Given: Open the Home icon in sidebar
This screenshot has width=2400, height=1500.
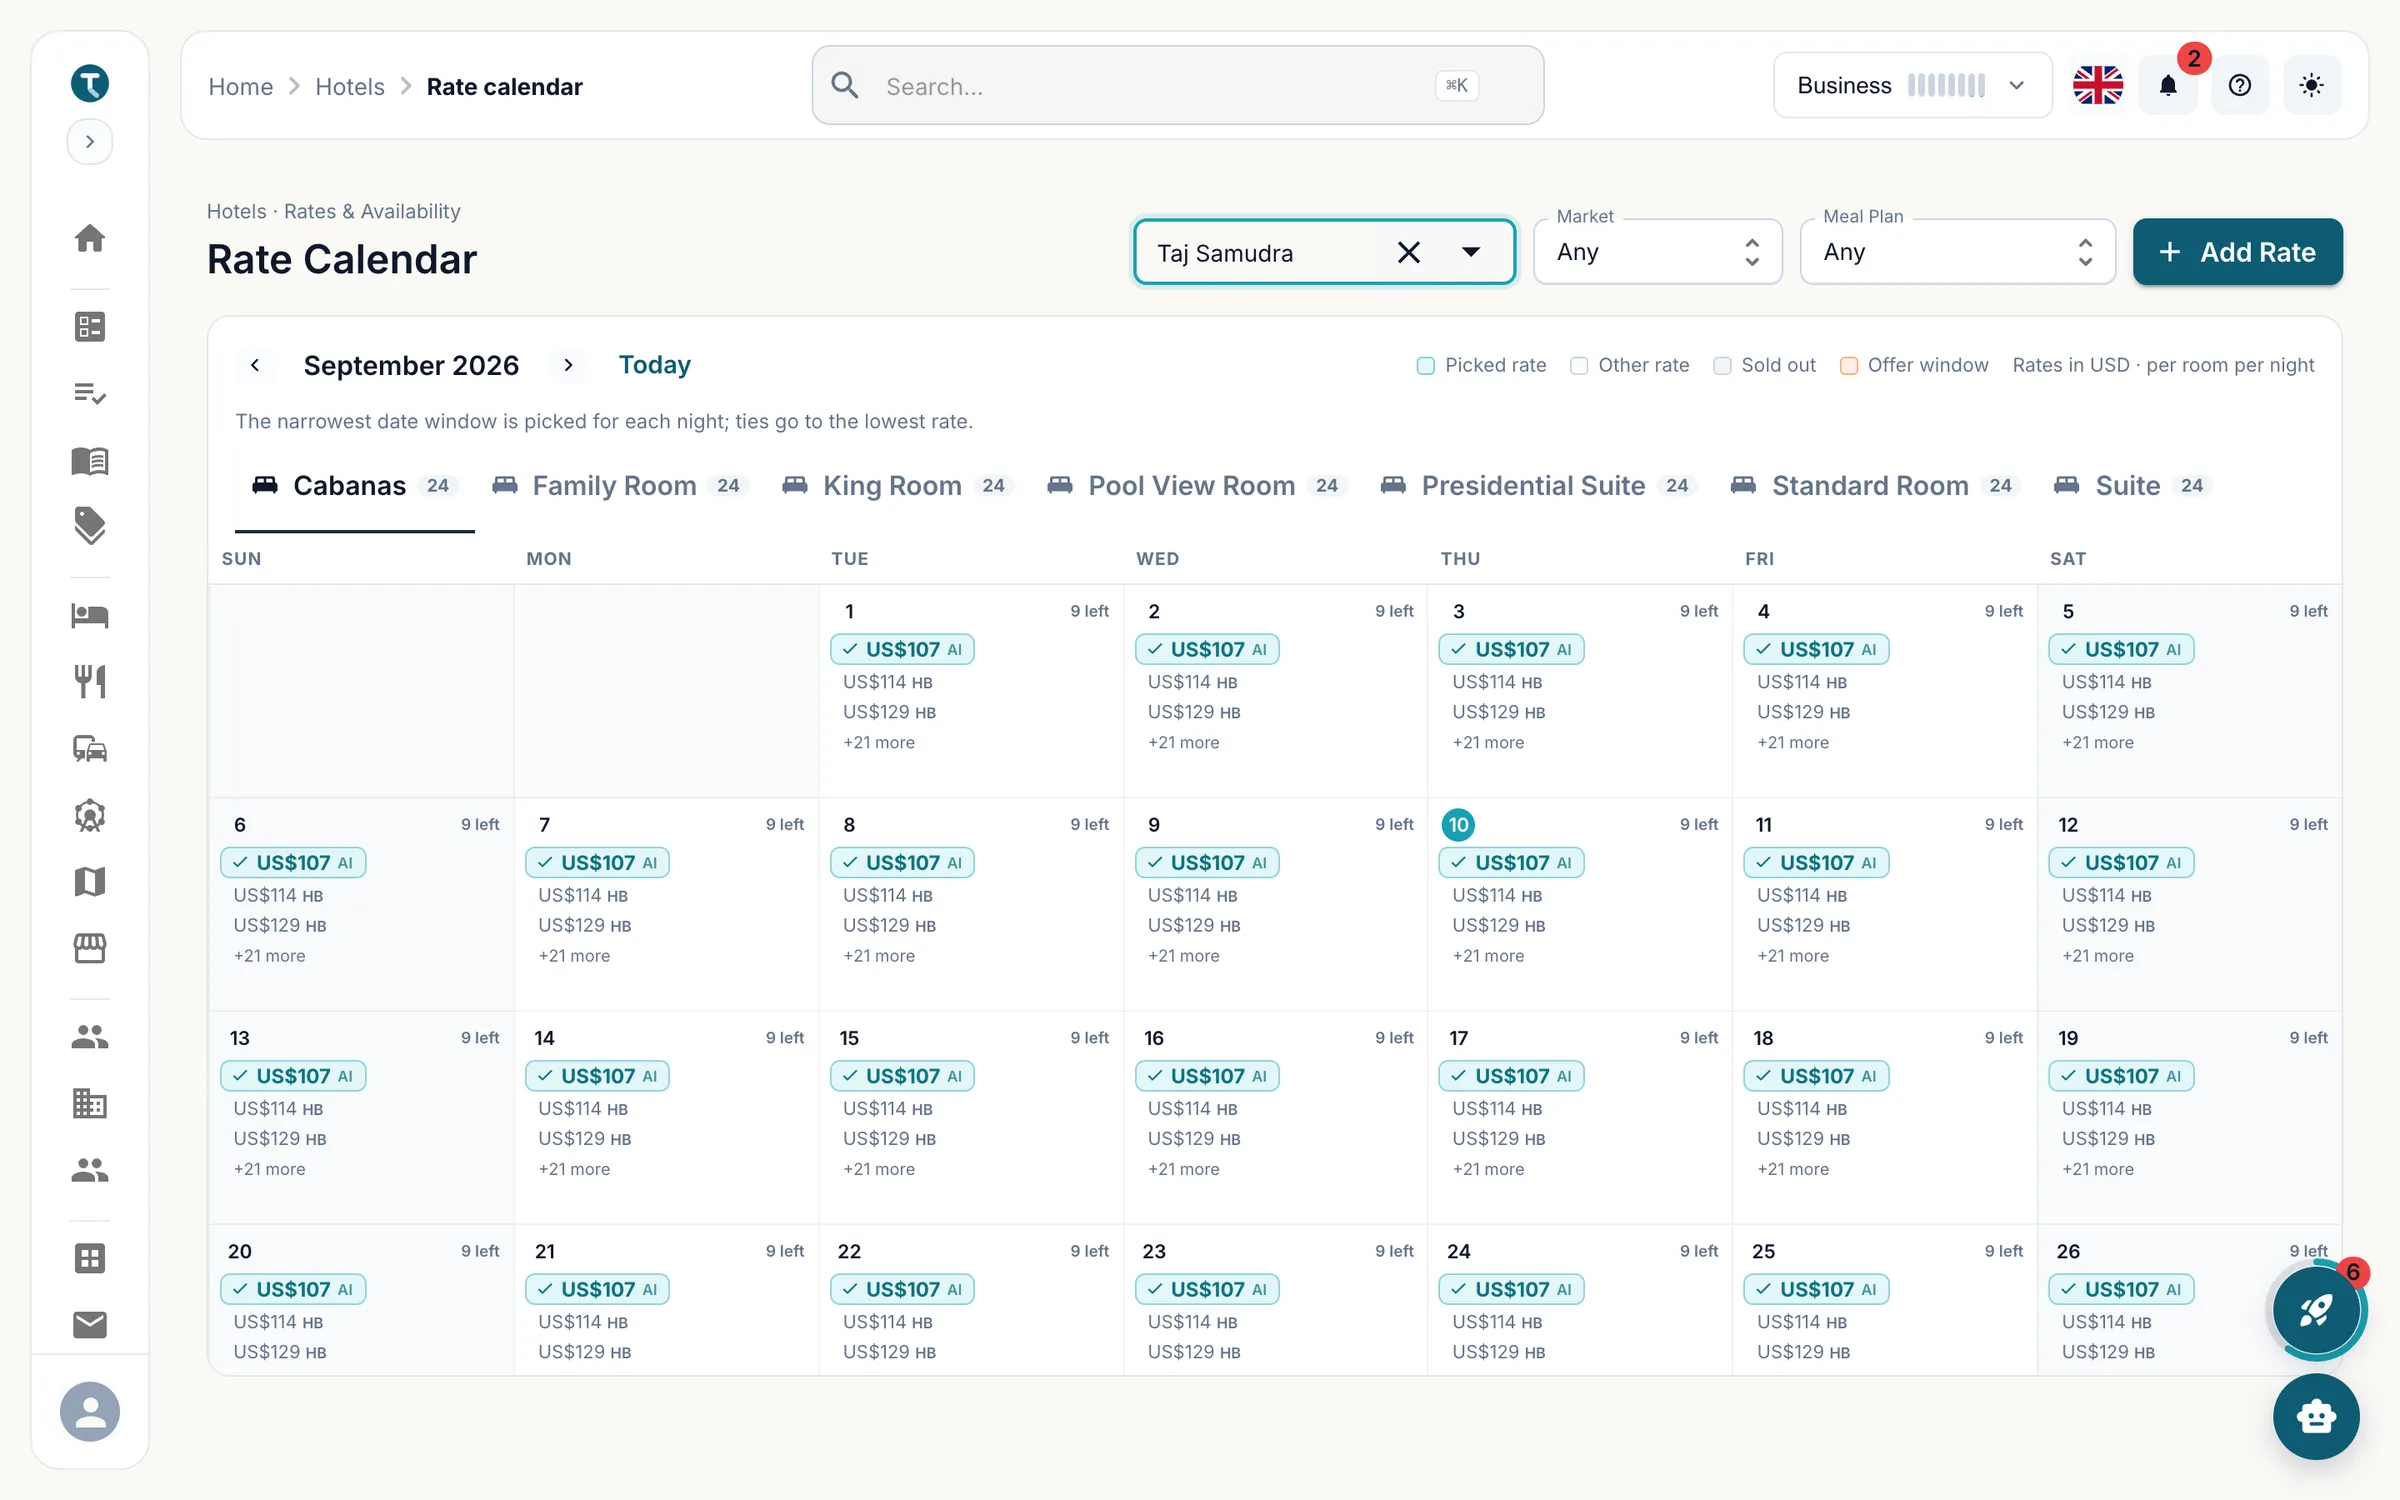Looking at the screenshot, I should pyautogui.click(x=90, y=238).
